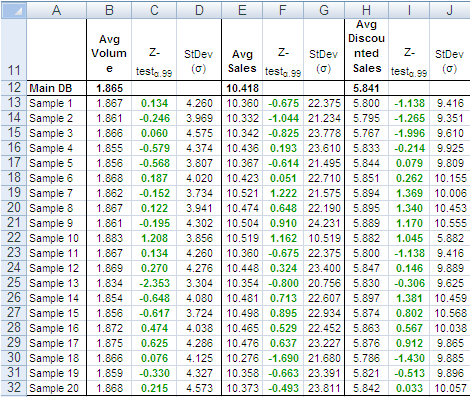Click Sample 20 label cell

coord(56,388)
